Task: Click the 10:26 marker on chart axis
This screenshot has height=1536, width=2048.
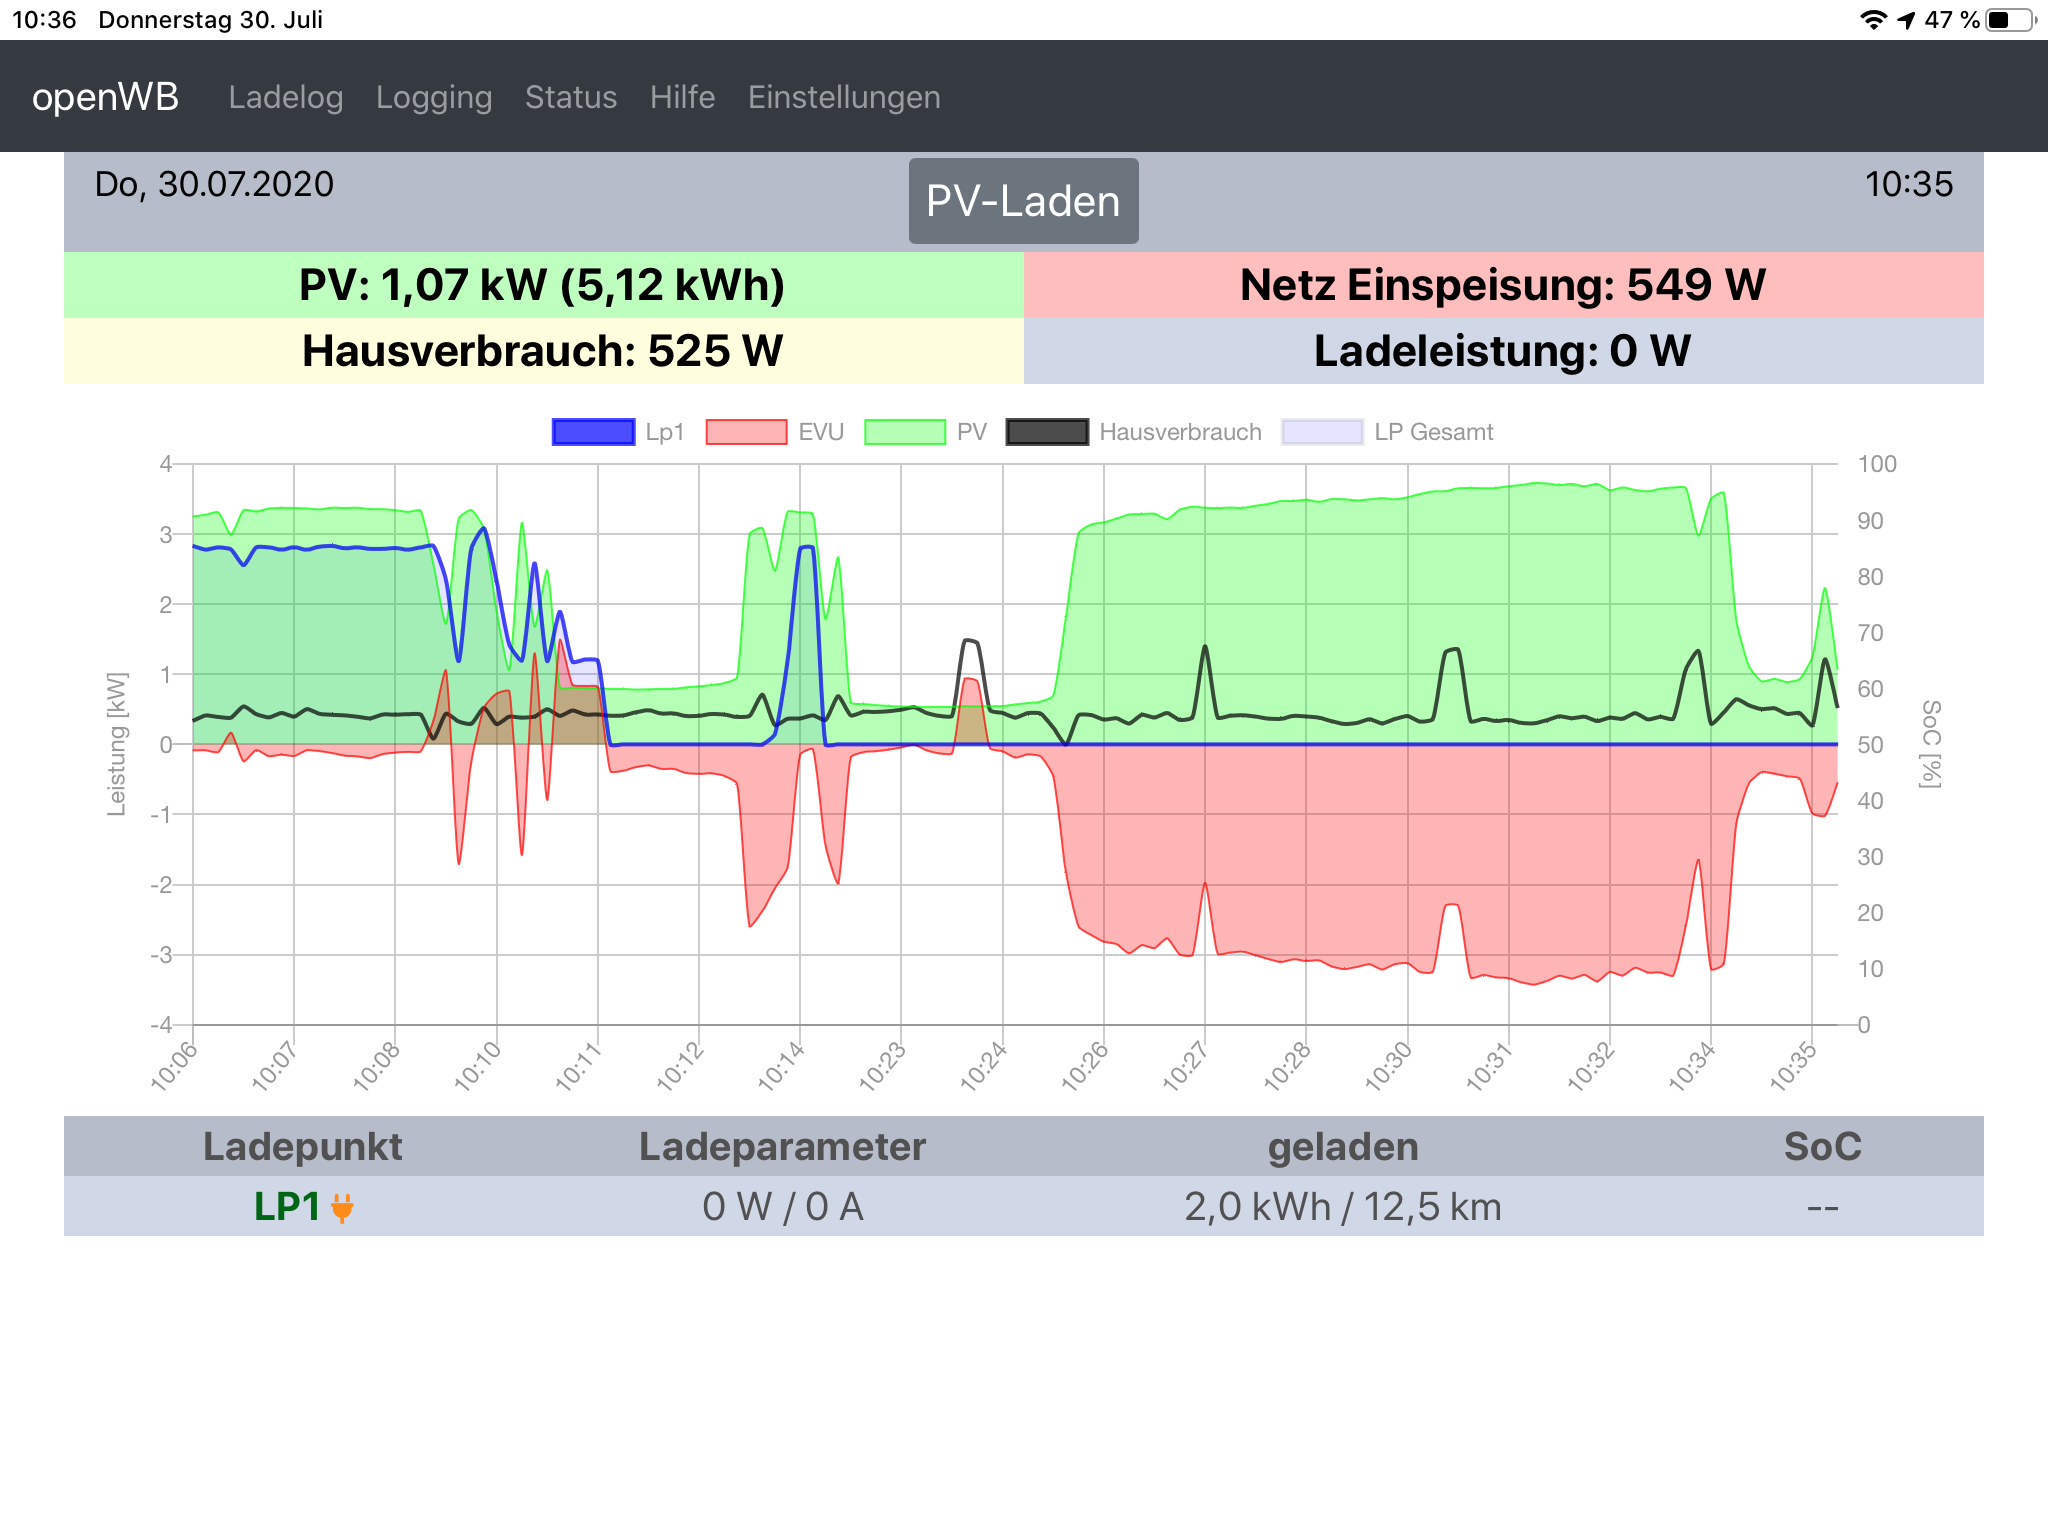Action: point(1086,1065)
